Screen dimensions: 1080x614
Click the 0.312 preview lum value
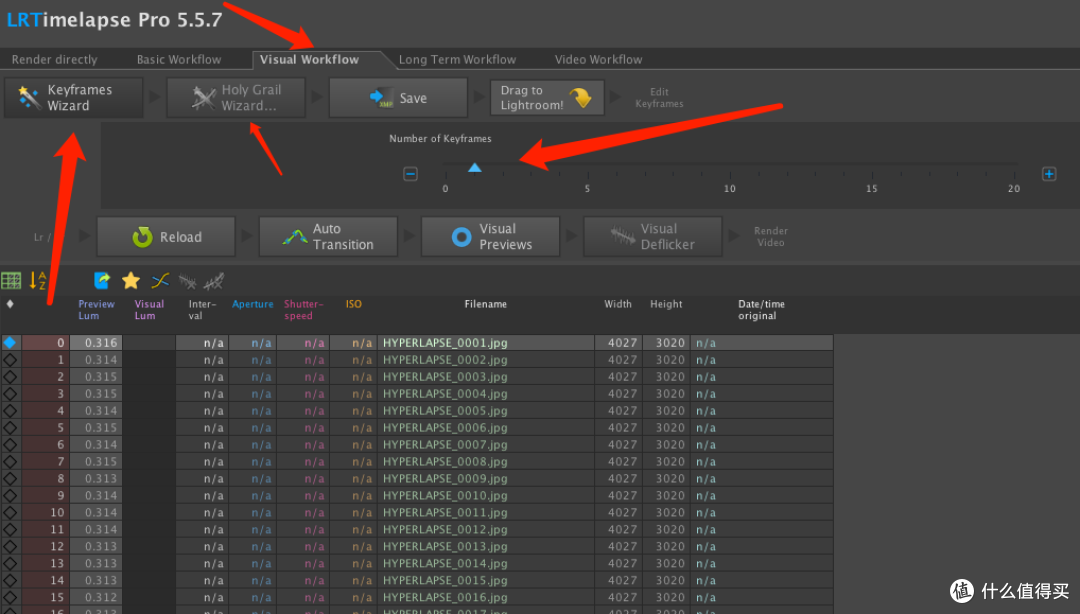pos(101,597)
